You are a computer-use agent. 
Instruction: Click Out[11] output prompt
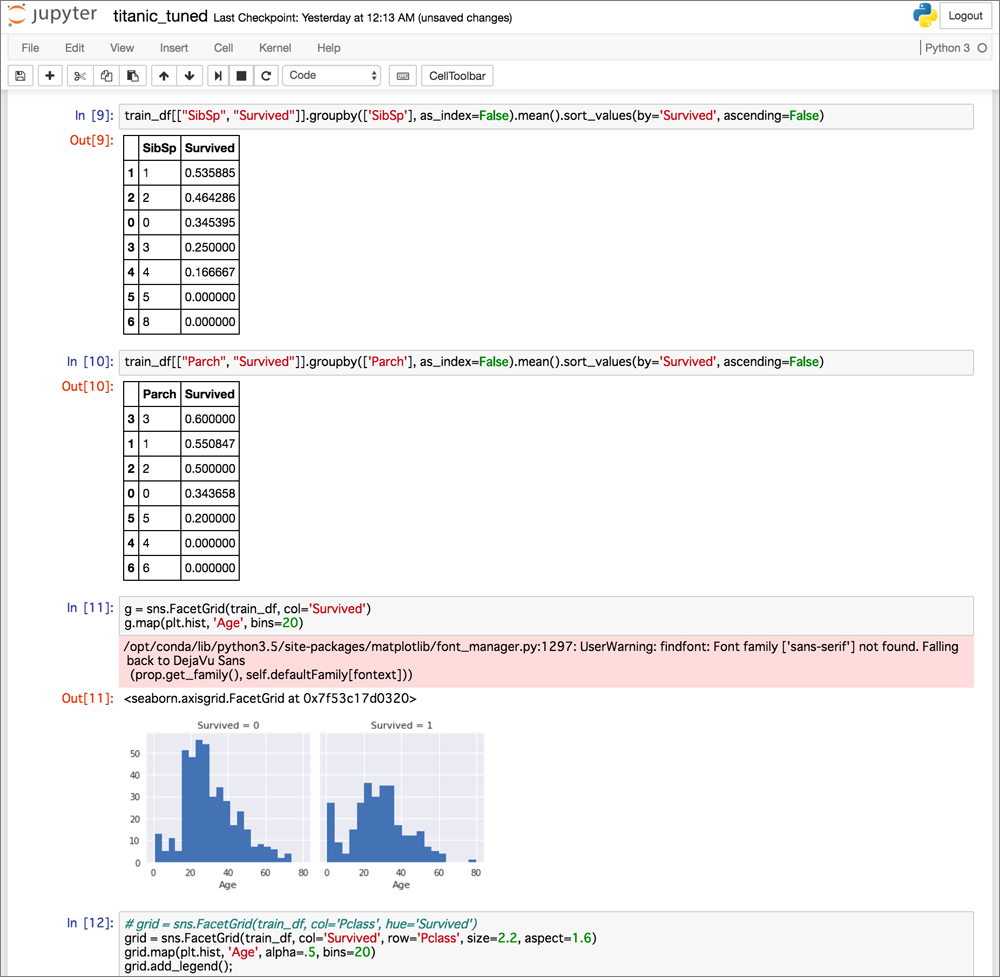coord(87,698)
